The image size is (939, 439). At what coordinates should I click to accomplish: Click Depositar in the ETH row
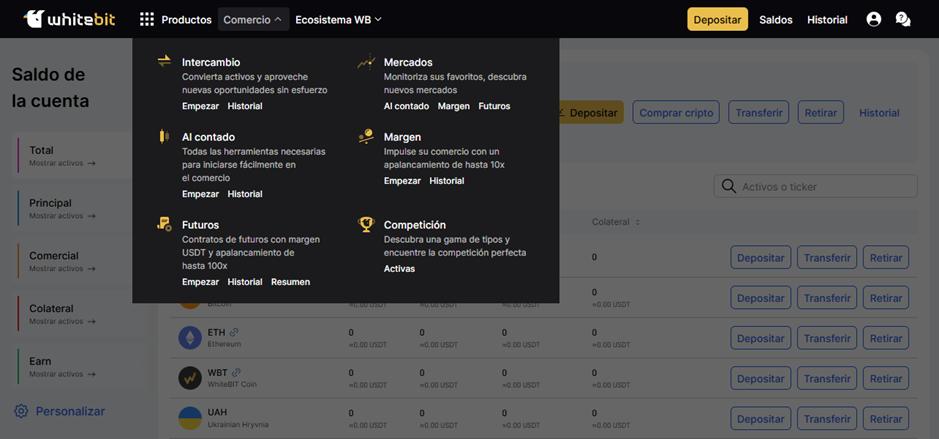click(761, 338)
